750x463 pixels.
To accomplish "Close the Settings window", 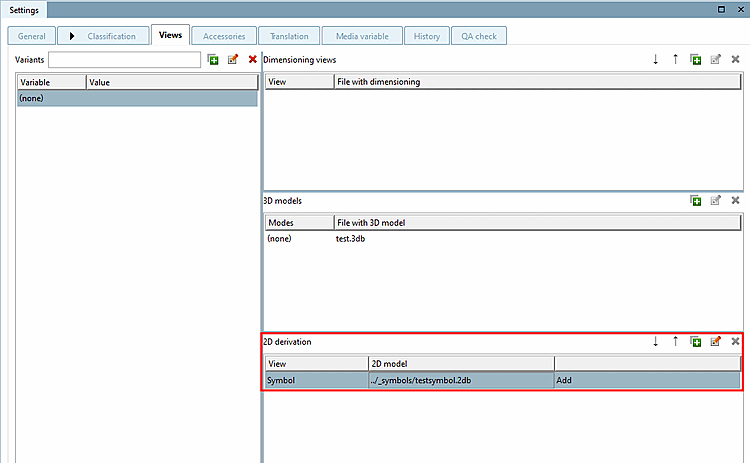I will [740, 10].
